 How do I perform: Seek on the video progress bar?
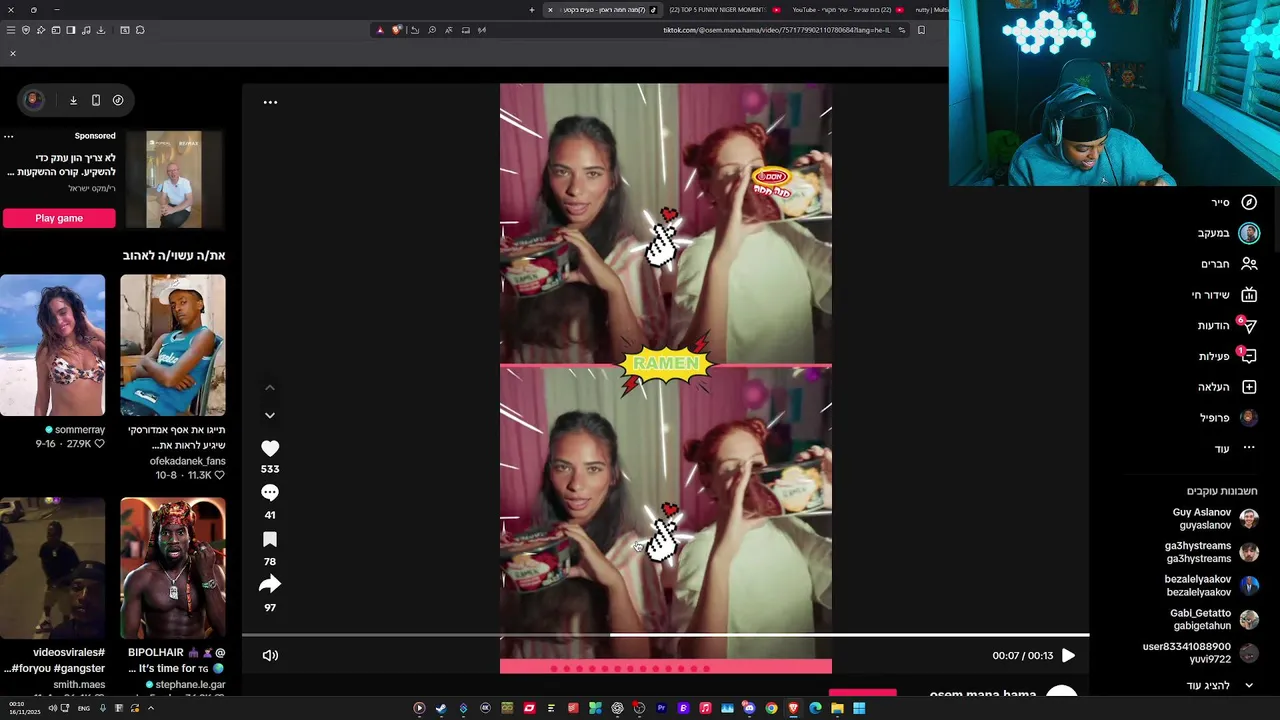pos(665,634)
